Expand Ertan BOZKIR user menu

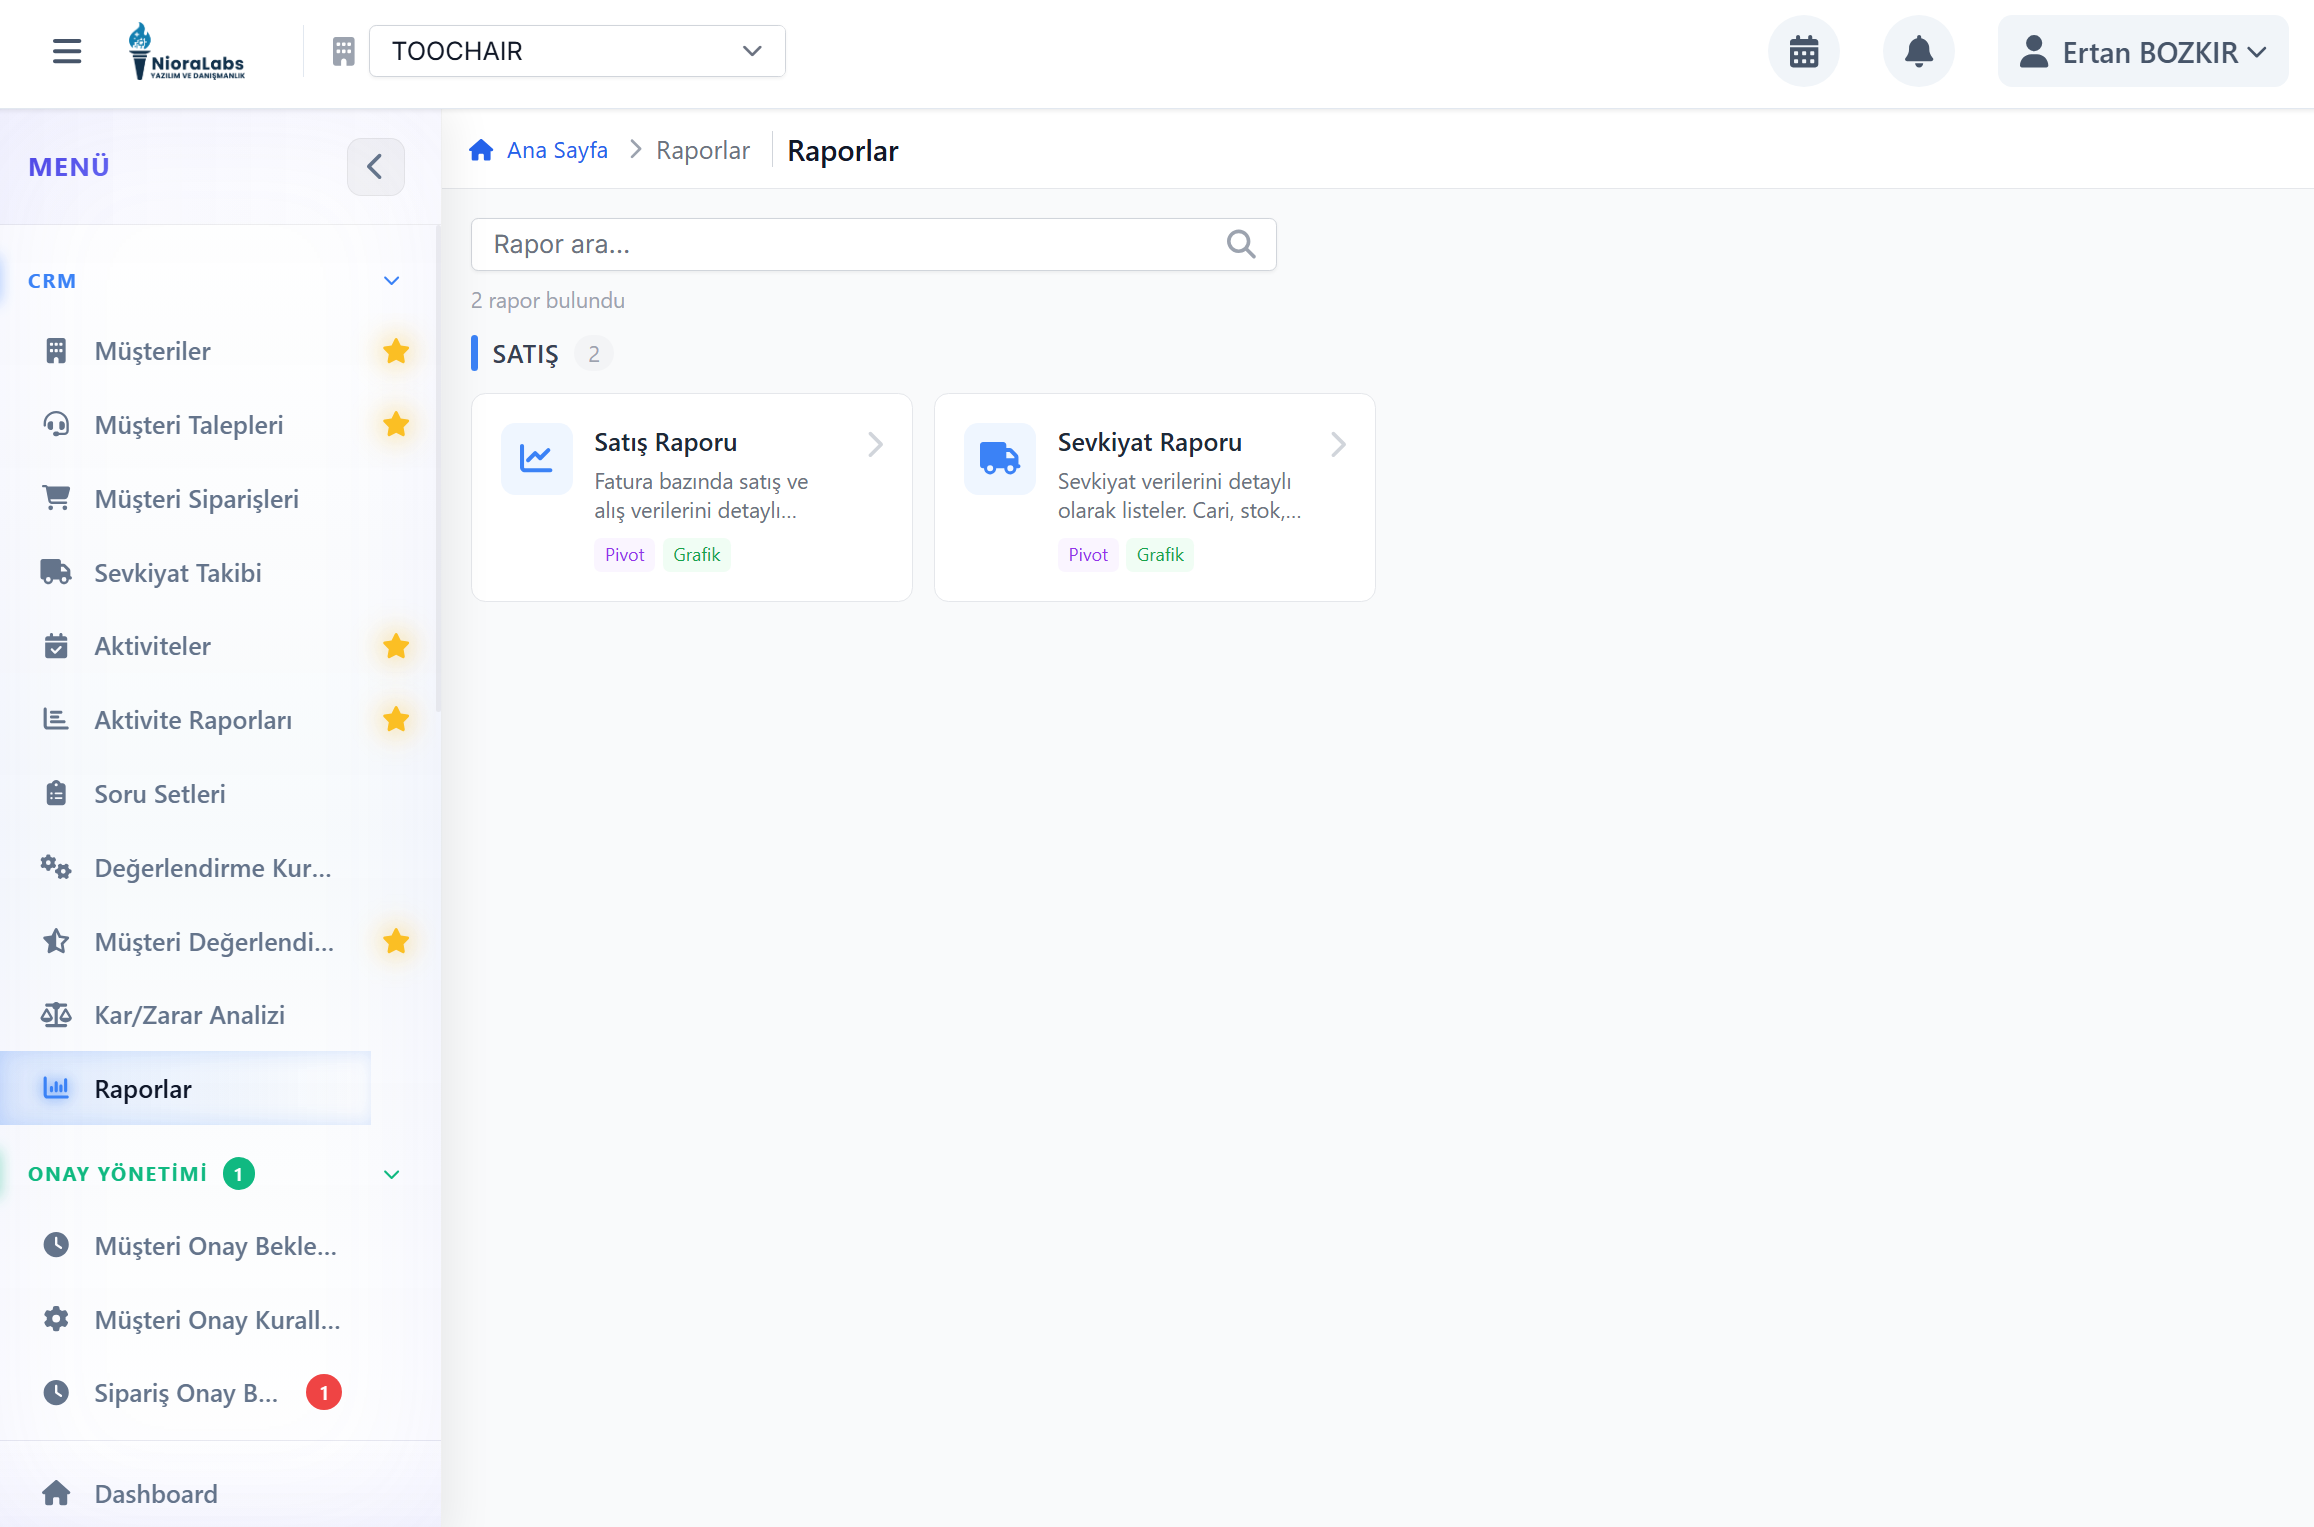point(2142,52)
